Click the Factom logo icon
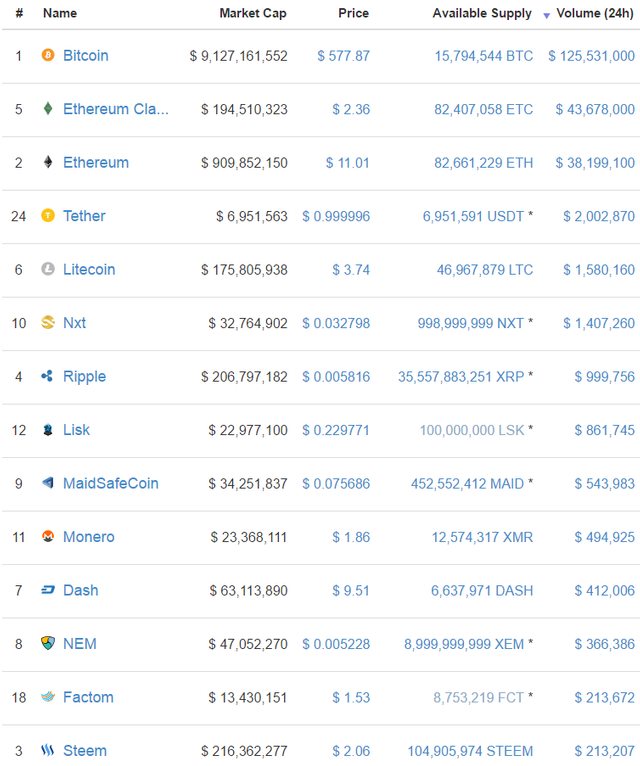Image resolution: width=640 pixels, height=766 pixels. 48,697
